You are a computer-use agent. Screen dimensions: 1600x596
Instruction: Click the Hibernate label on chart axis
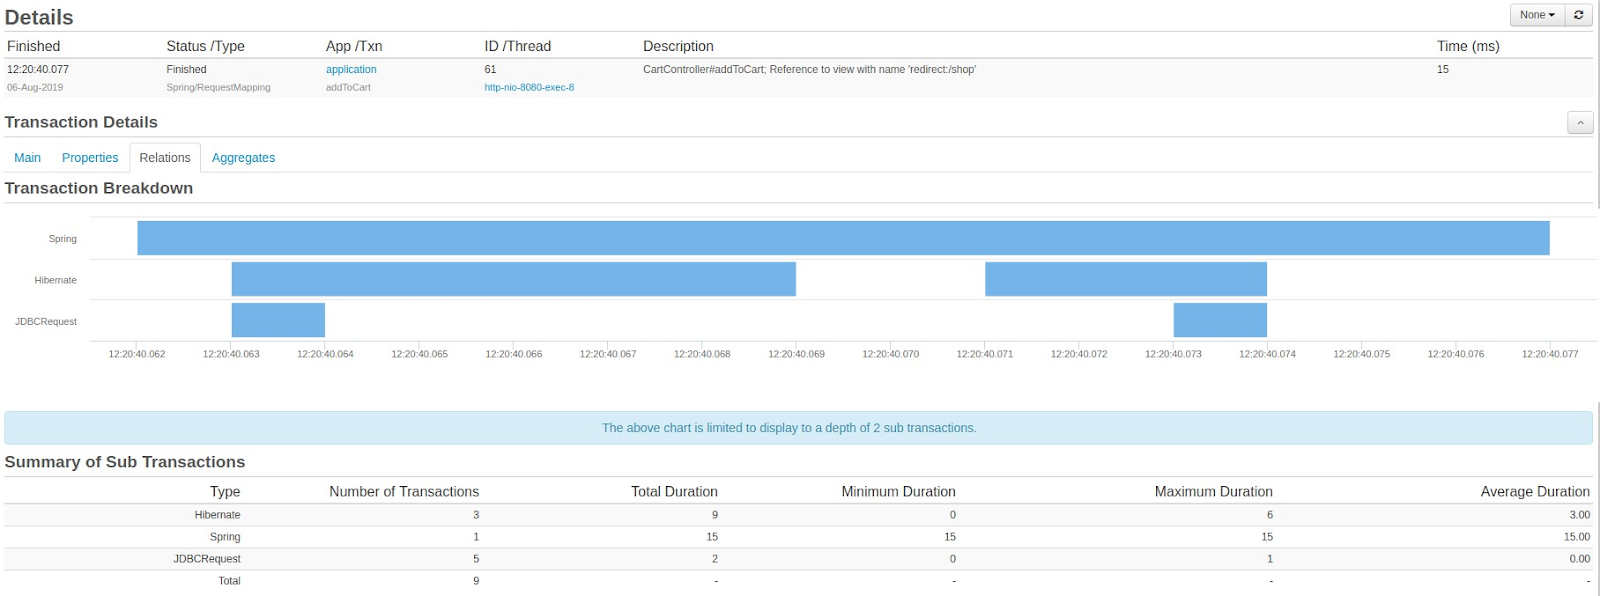55,280
